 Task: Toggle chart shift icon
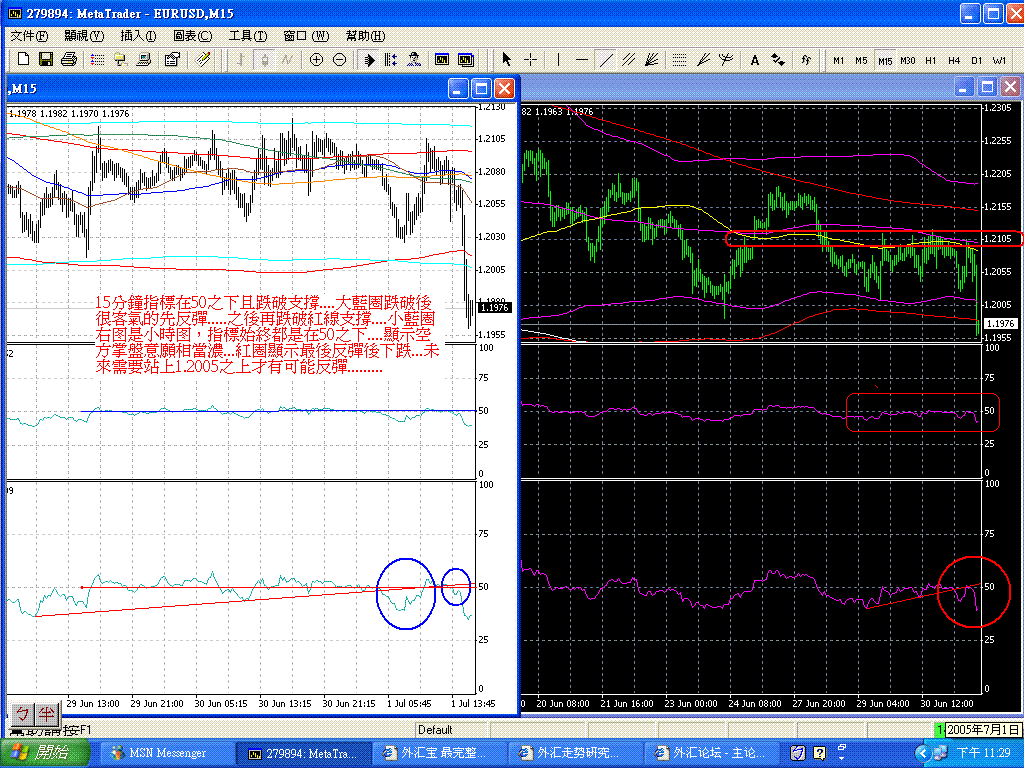click(391, 60)
